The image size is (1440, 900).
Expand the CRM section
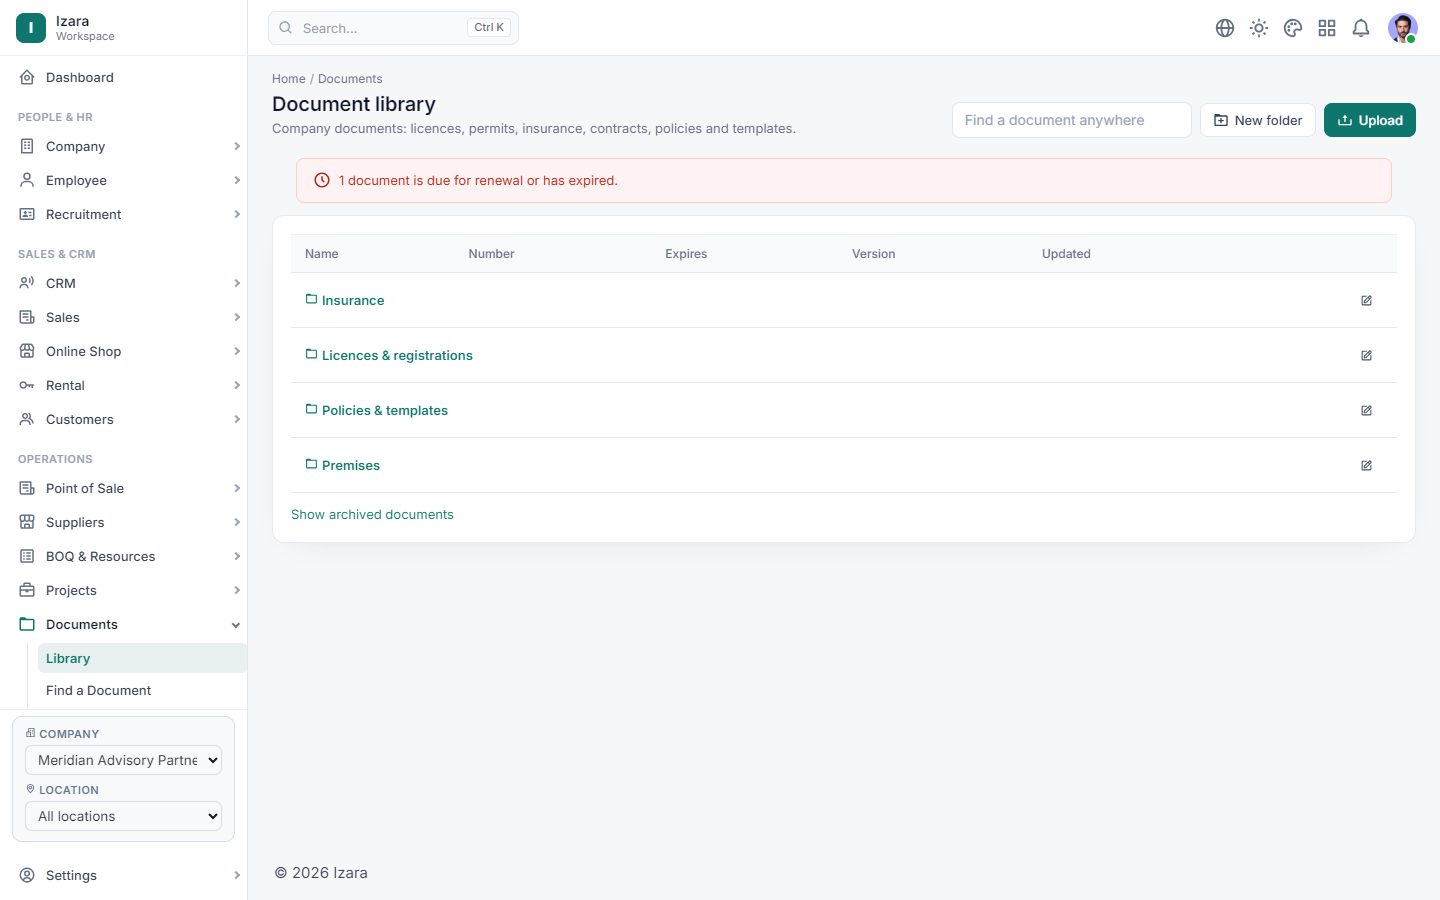coord(130,283)
